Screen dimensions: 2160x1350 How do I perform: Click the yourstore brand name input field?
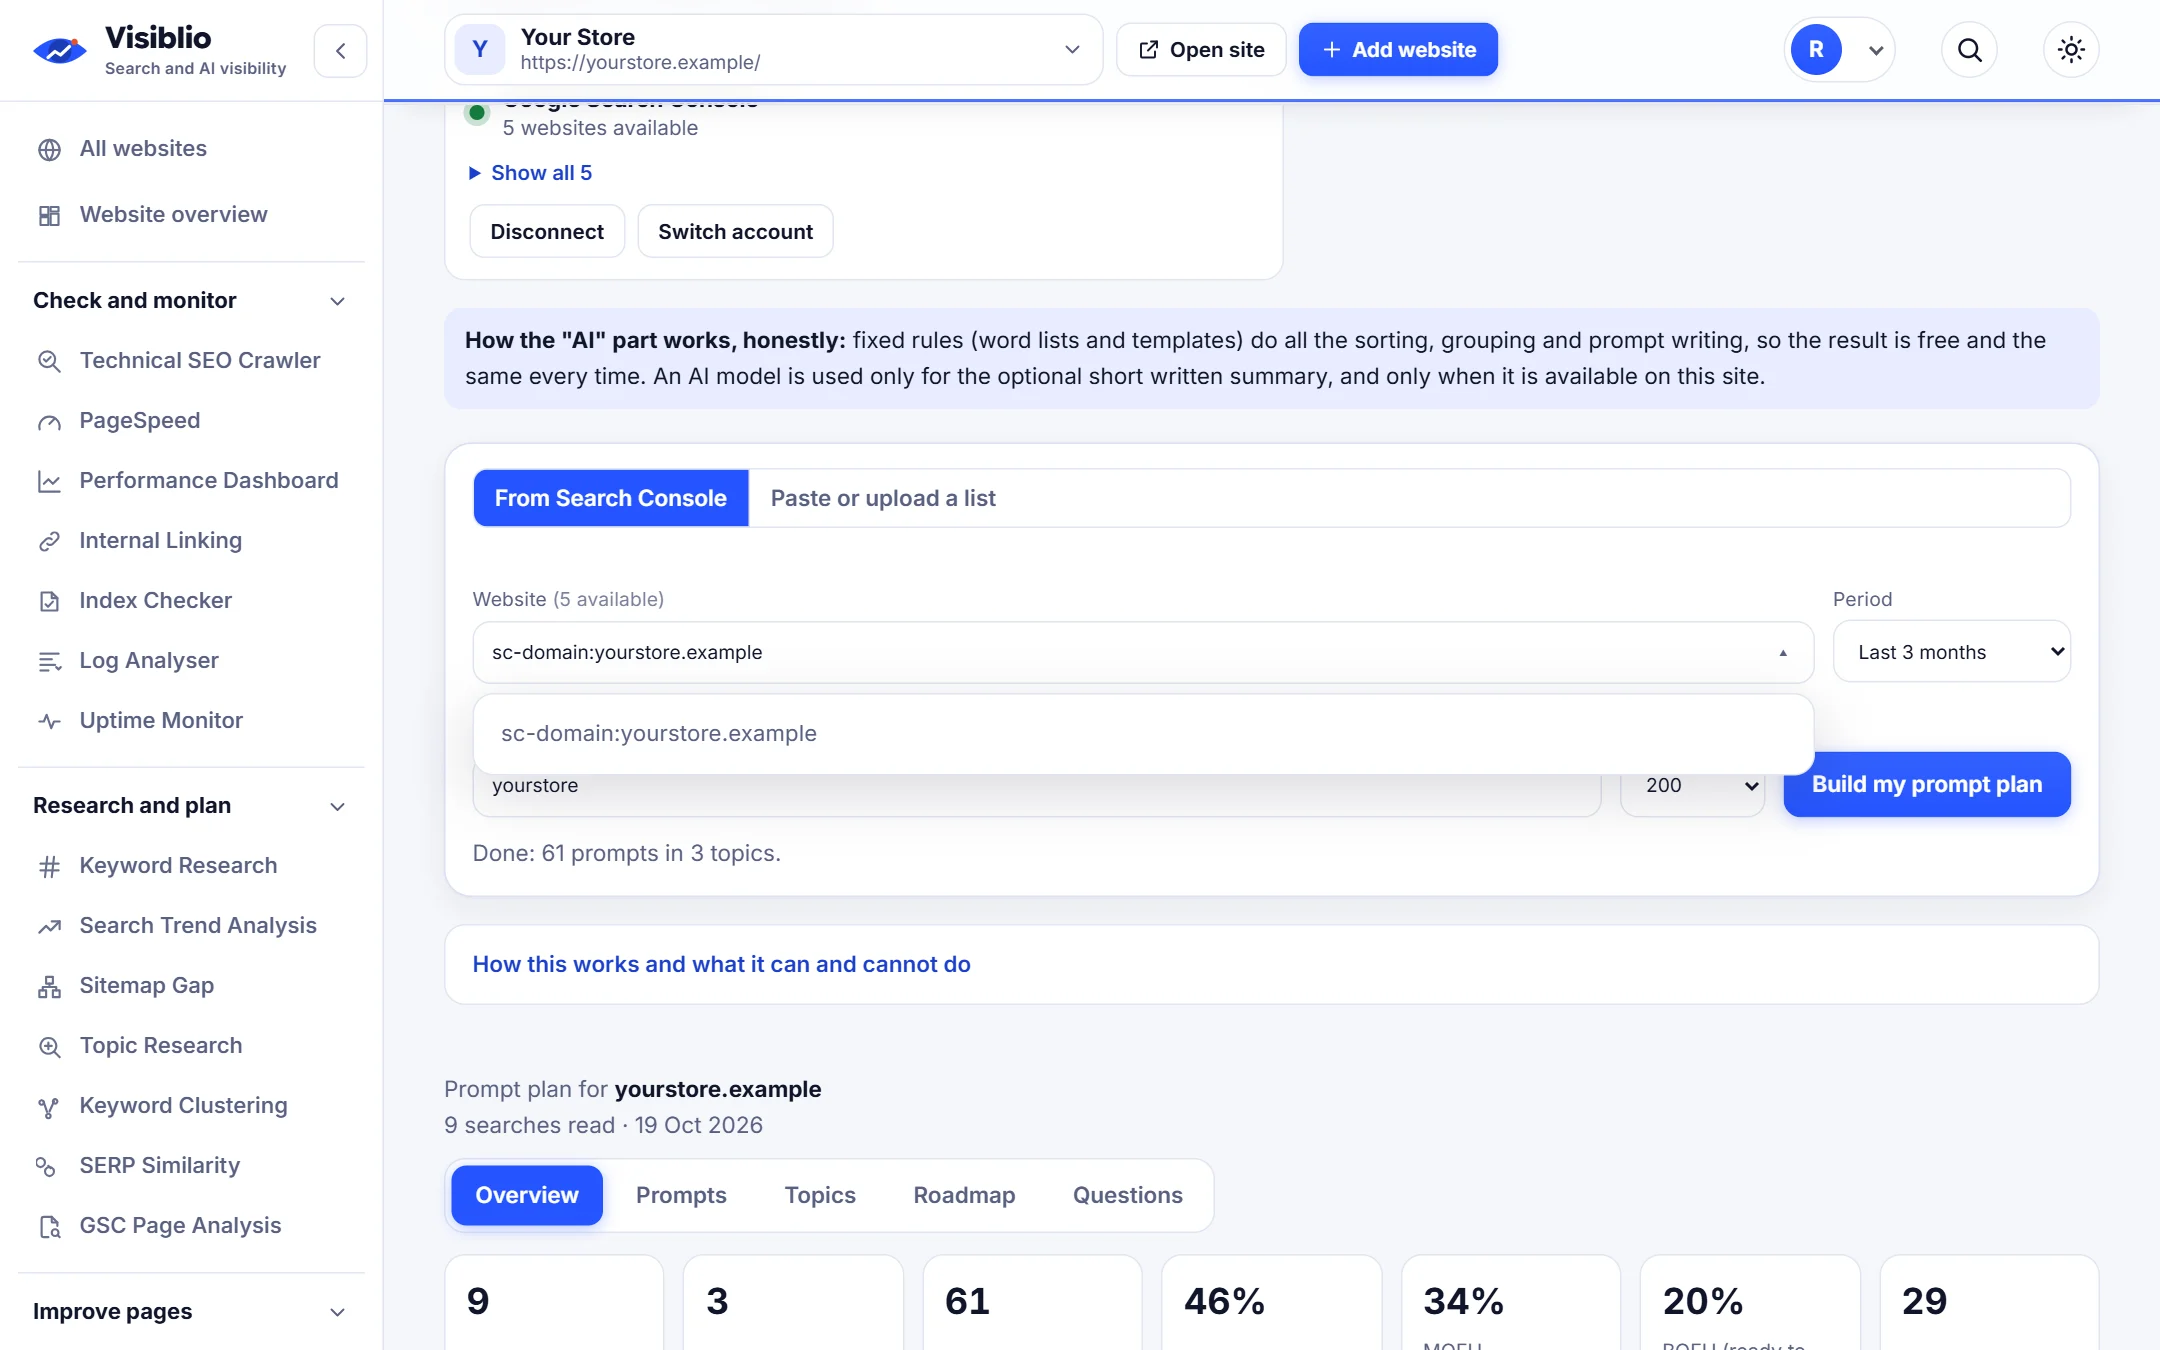[x=1037, y=786]
